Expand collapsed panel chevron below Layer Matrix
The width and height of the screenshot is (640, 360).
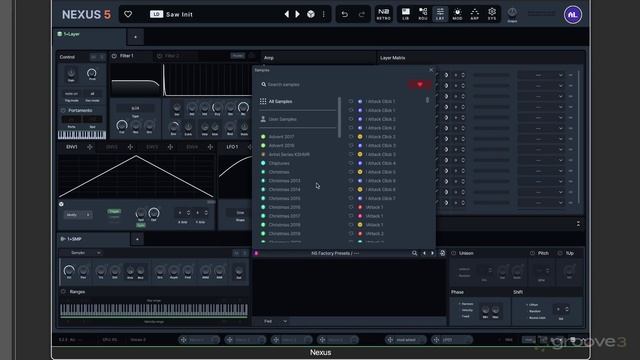coord(578,224)
